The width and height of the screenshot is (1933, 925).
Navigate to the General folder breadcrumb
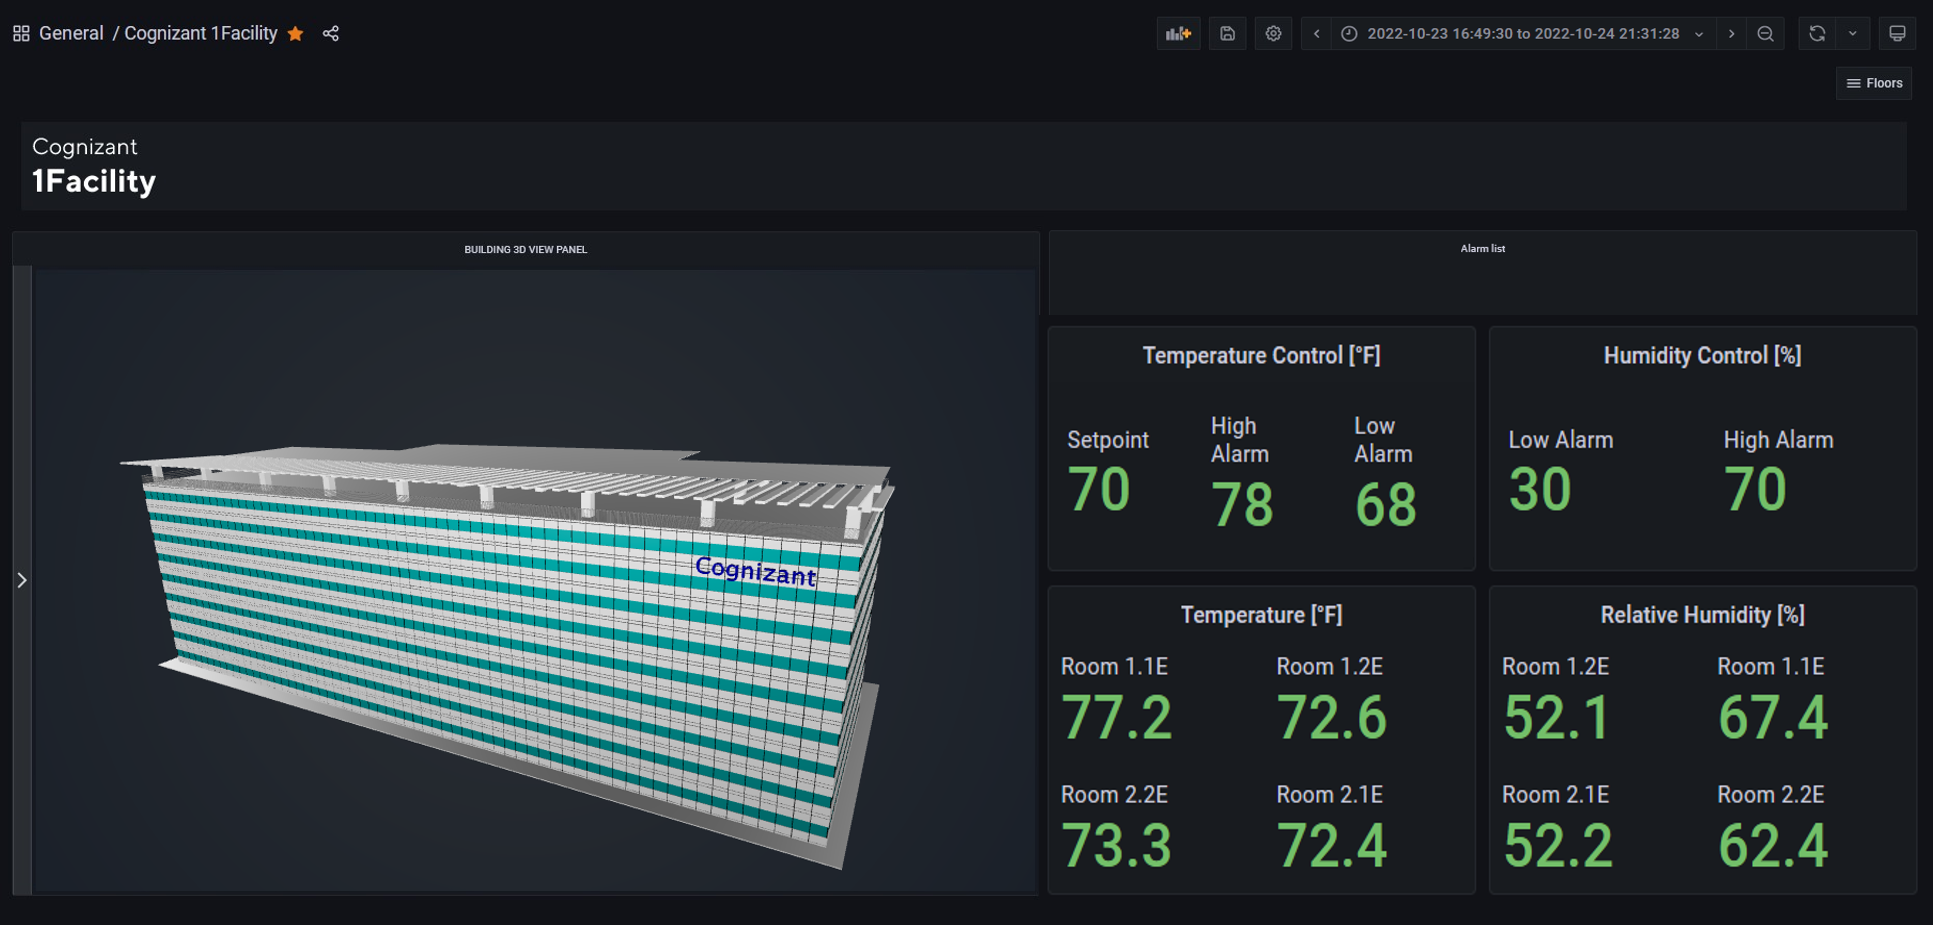(71, 33)
